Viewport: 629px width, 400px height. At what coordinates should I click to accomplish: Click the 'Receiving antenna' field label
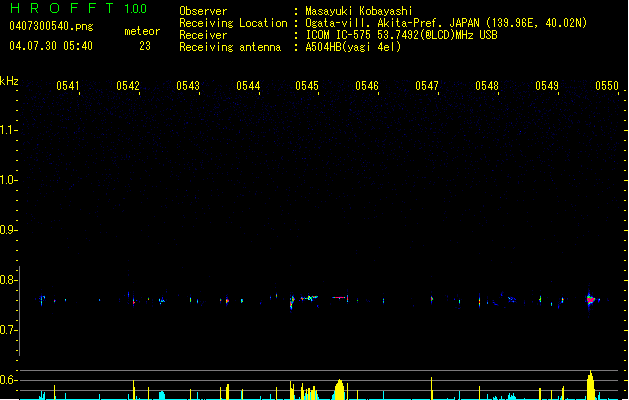tap(230, 47)
